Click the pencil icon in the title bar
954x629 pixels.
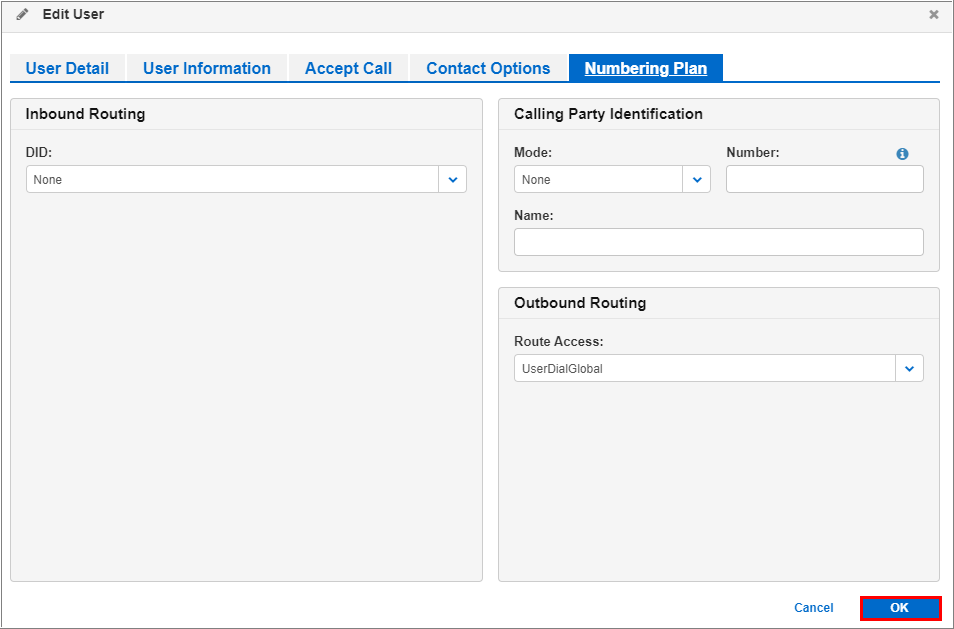click(22, 14)
